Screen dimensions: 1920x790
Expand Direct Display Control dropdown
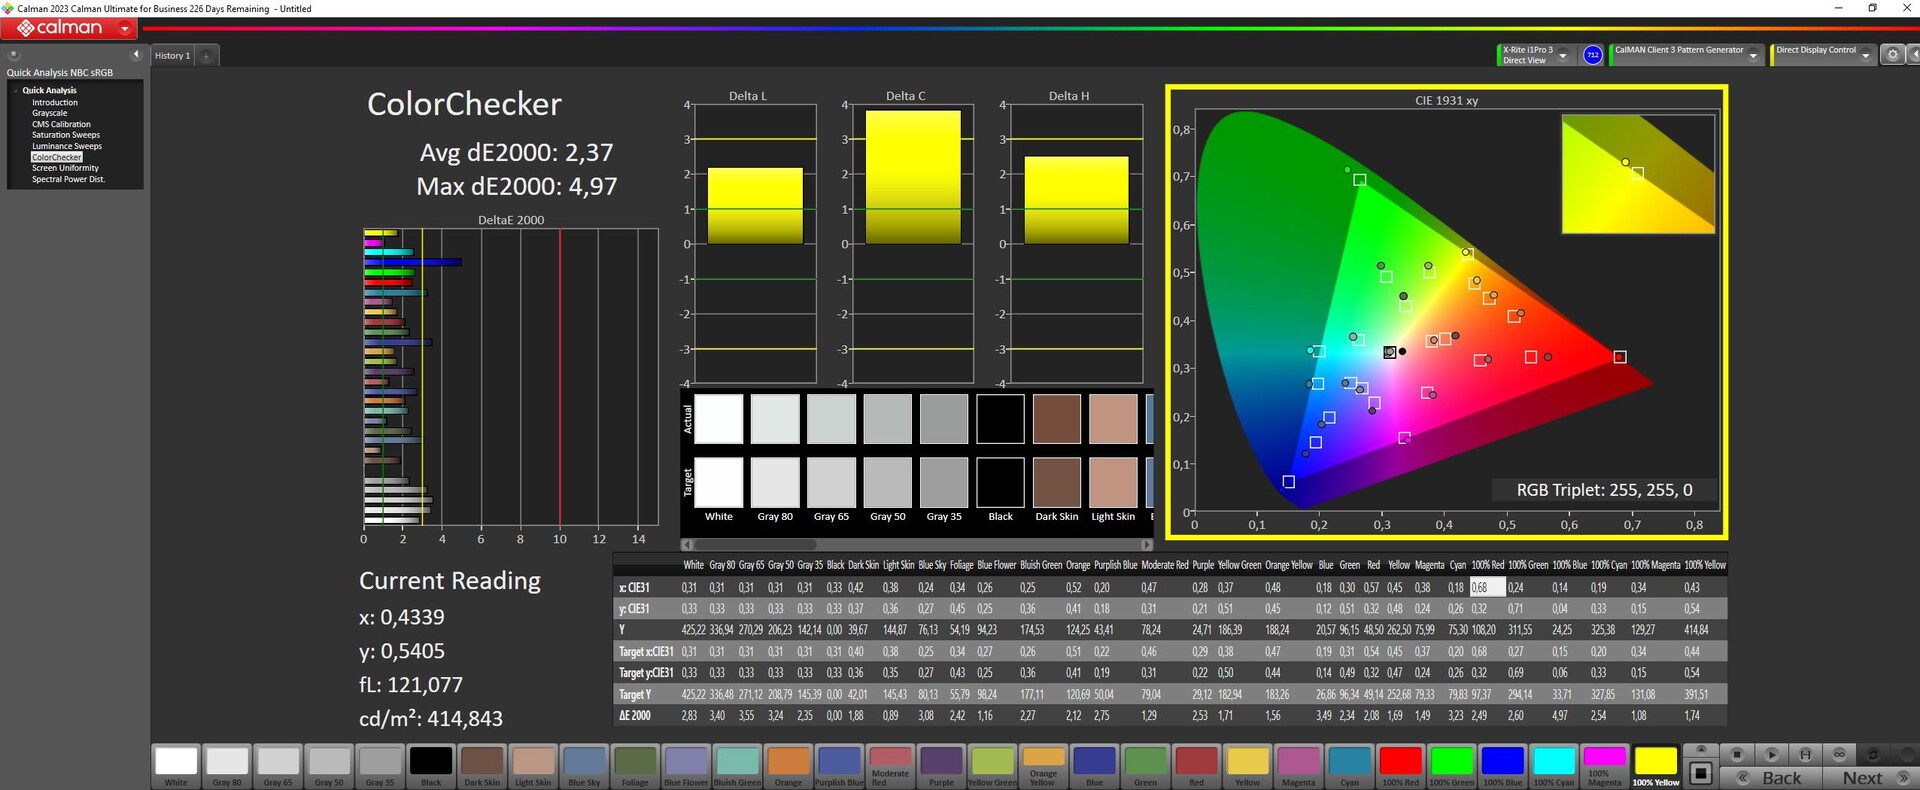(x=1865, y=56)
